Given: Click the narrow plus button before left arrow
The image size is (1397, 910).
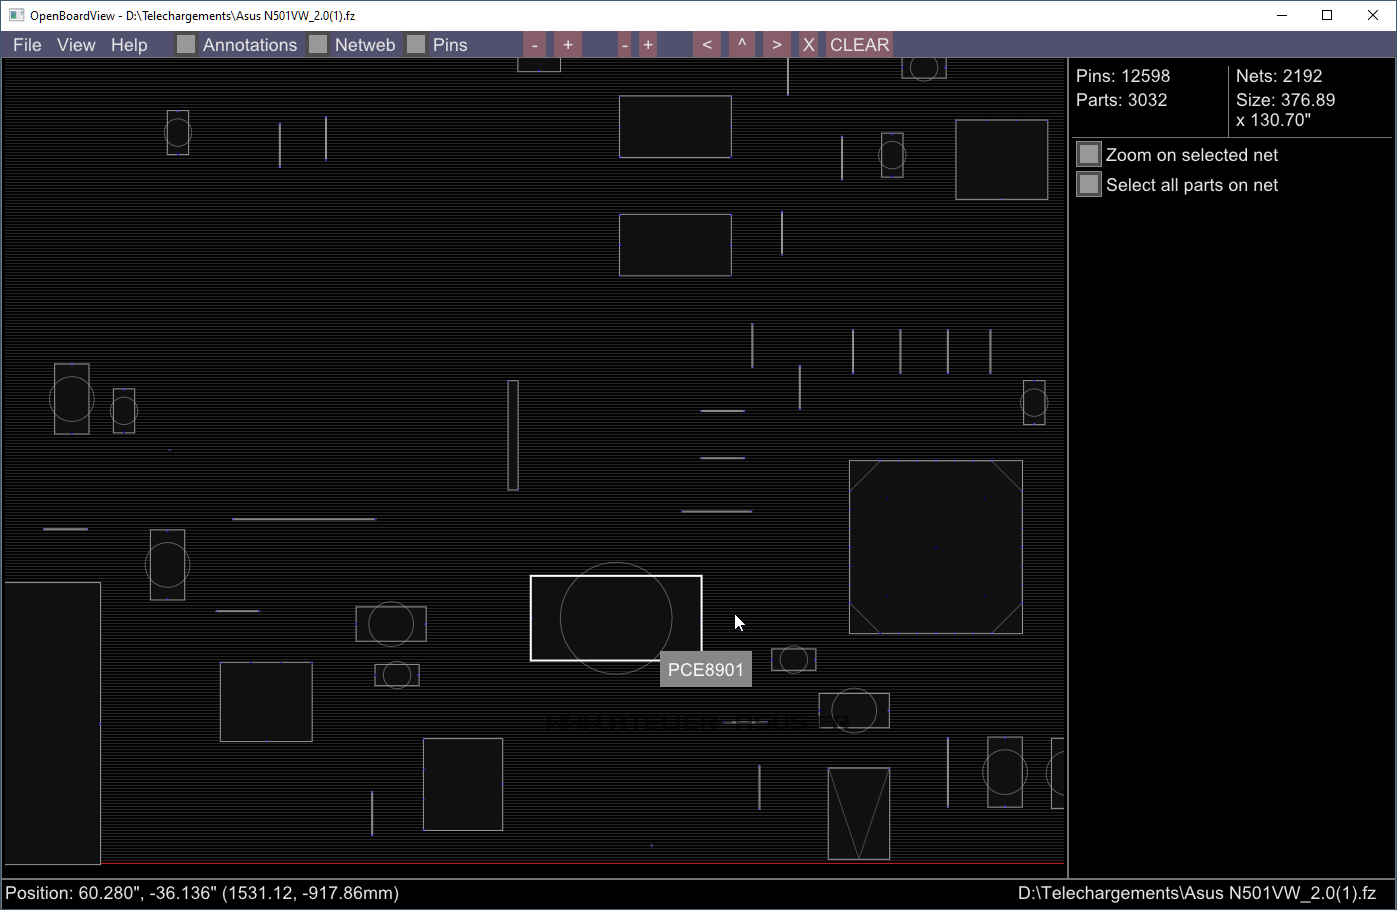Looking at the screenshot, I should tap(648, 45).
